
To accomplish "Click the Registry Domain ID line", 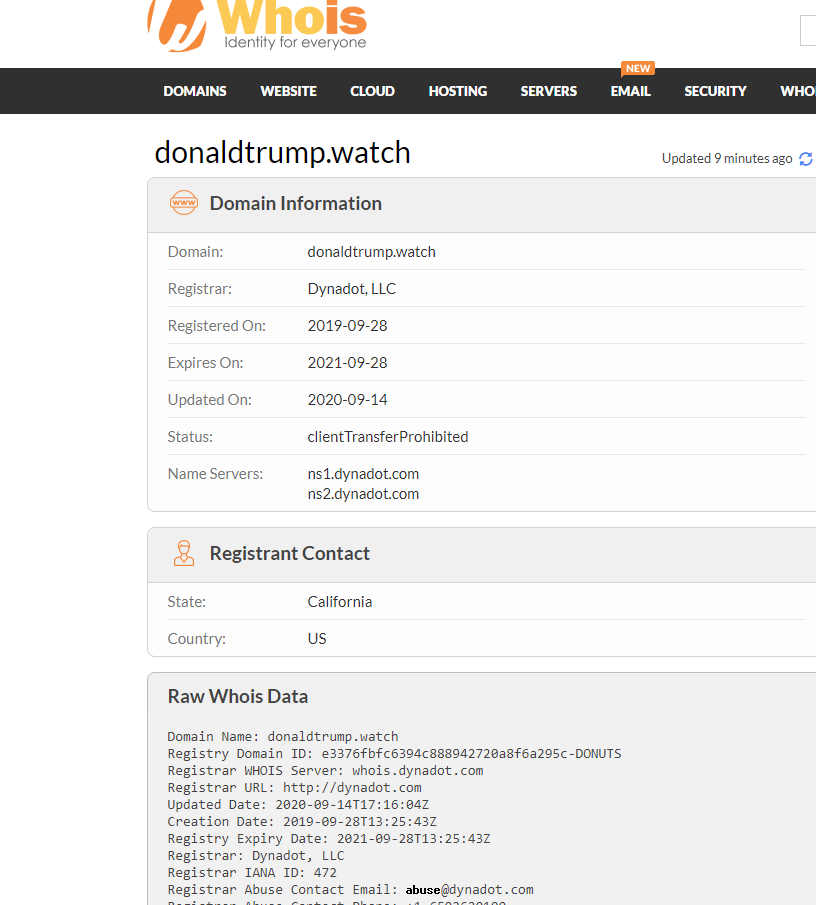I will pos(394,753).
